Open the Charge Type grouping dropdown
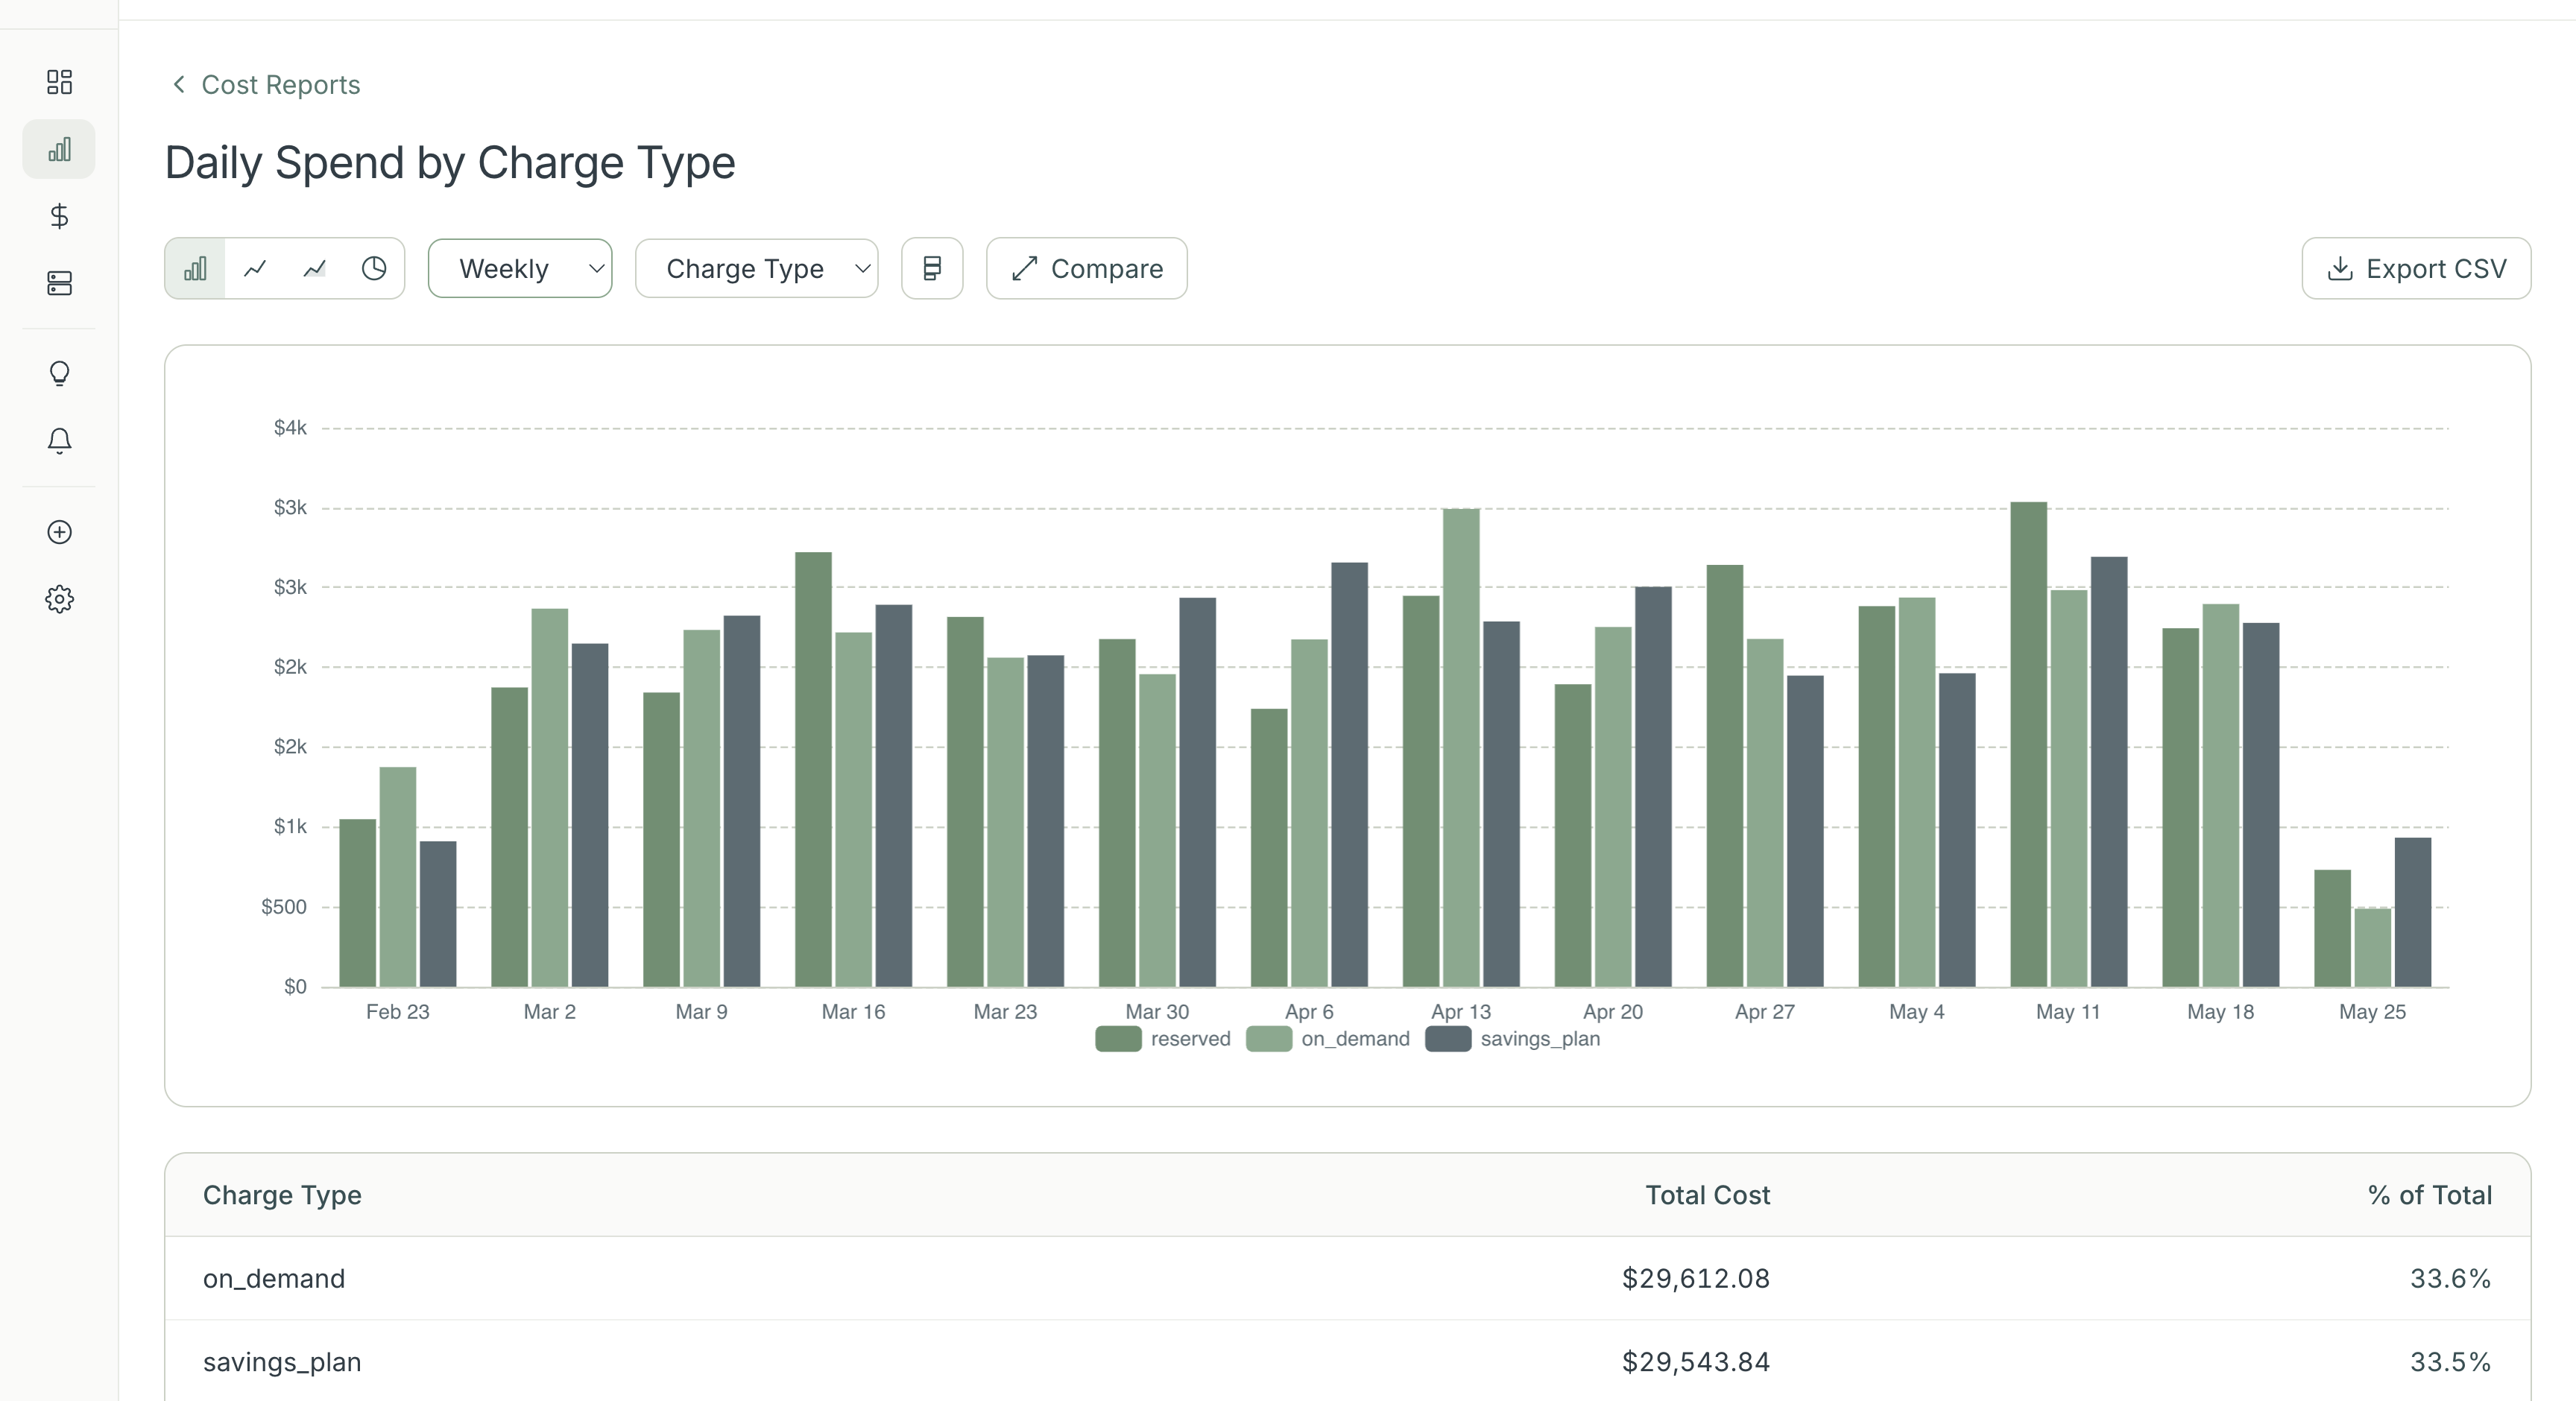This screenshot has height=1401, width=2576. pos(757,268)
